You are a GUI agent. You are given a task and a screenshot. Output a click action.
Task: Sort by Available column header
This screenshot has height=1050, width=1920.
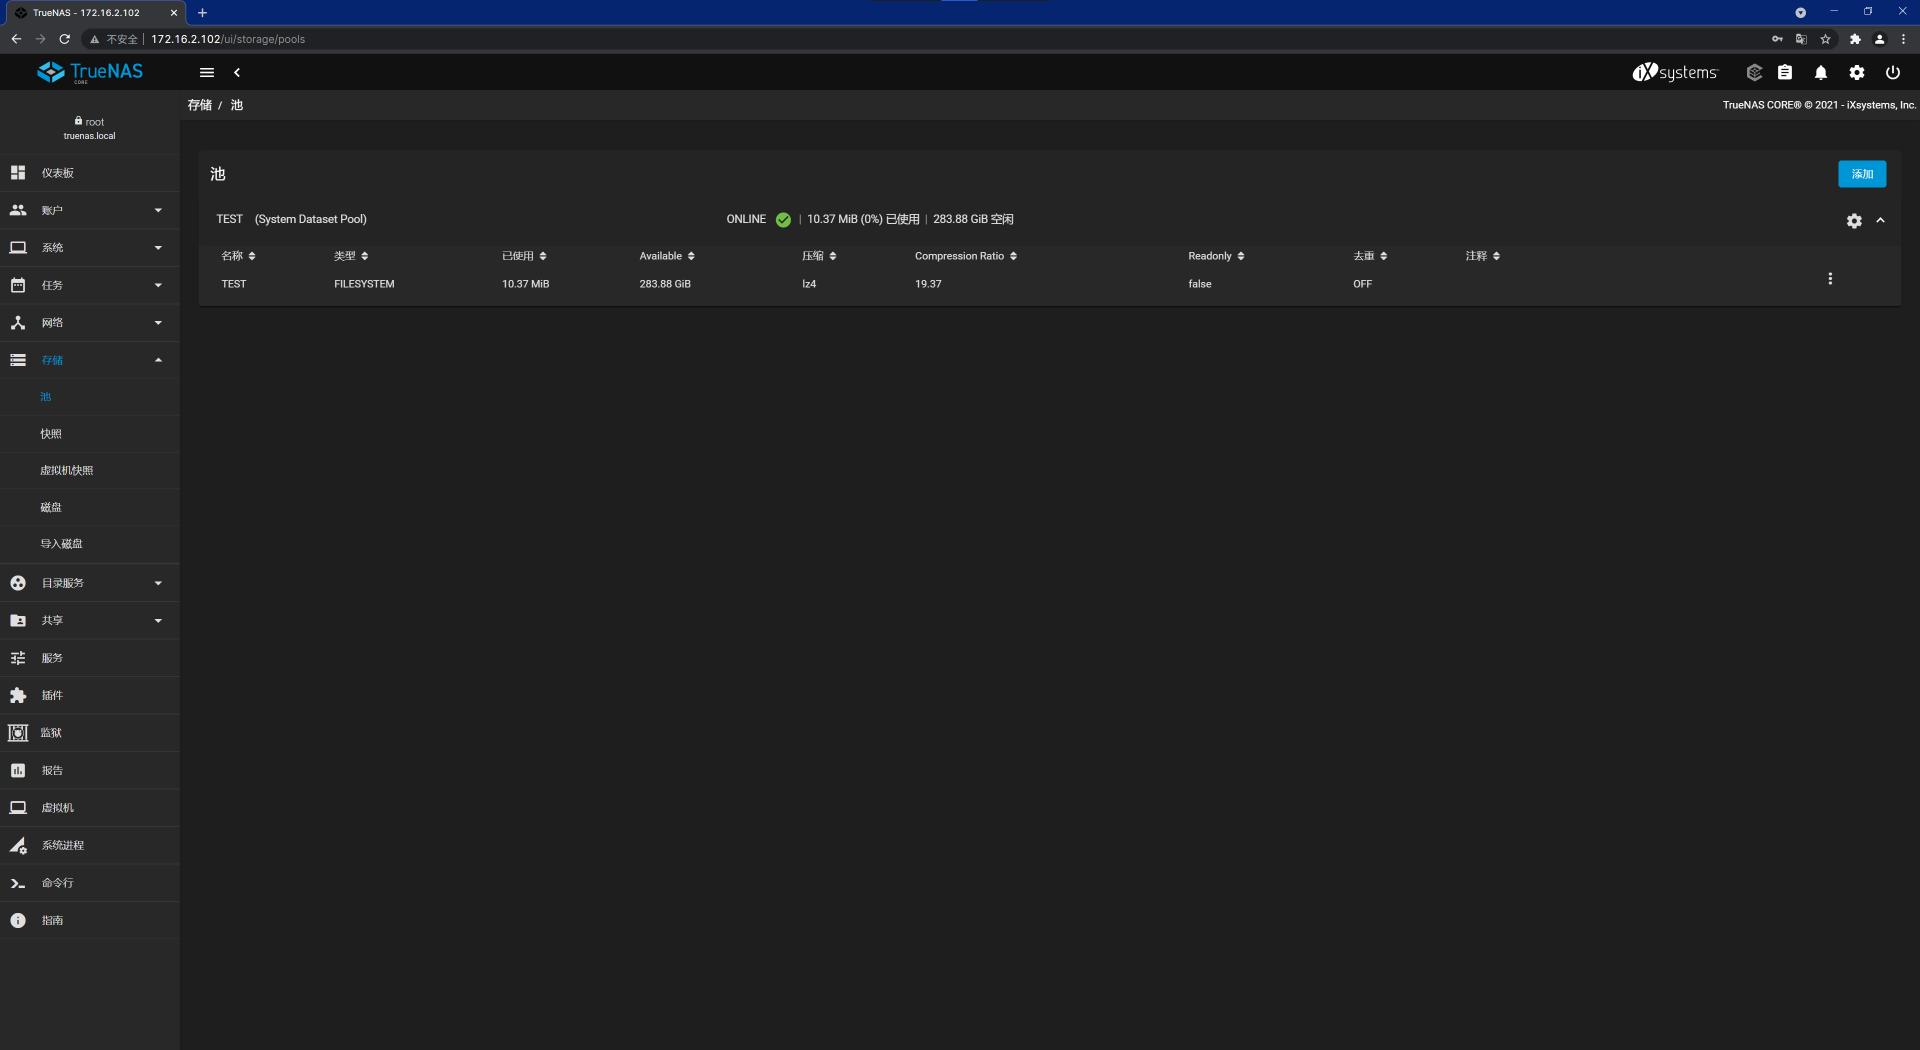pos(667,256)
